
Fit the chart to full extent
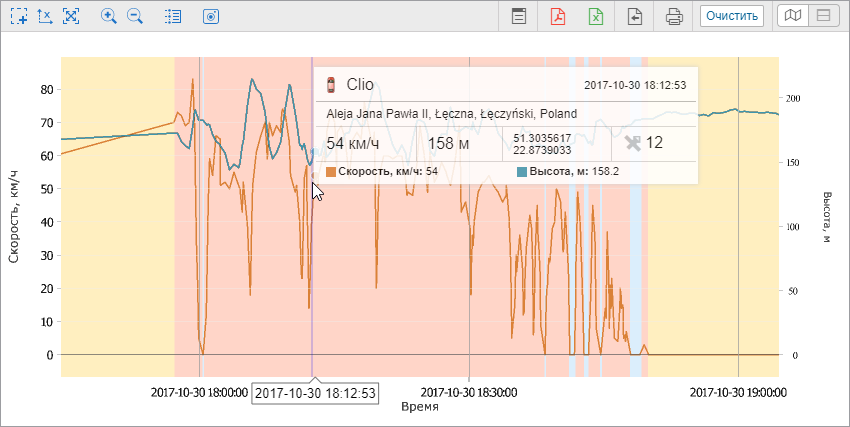[x=70, y=16]
